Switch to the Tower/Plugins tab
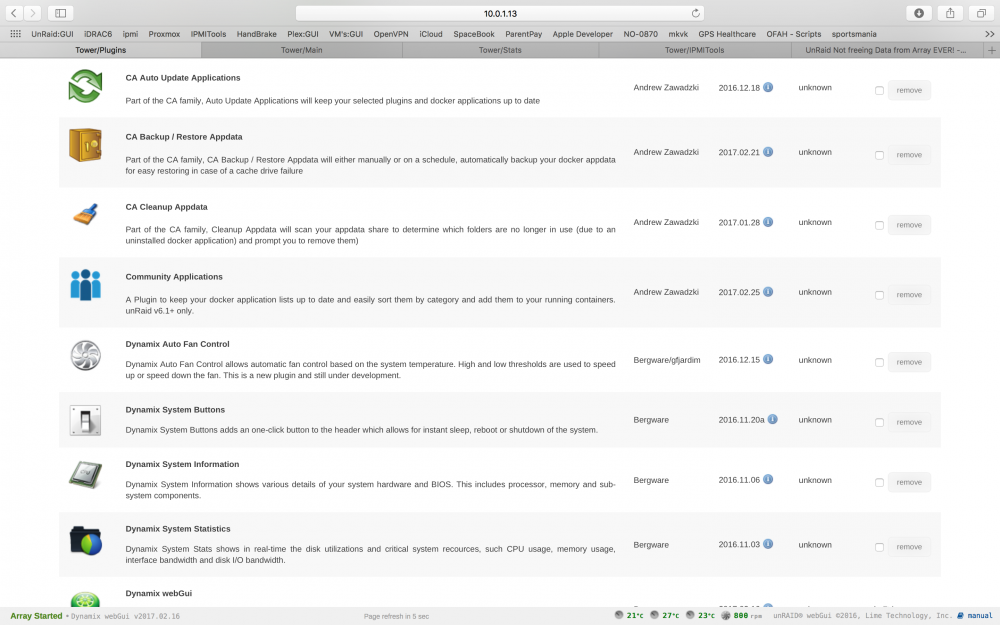Image resolution: width=1000 pixels, height=625 pixels. [101, 50]
